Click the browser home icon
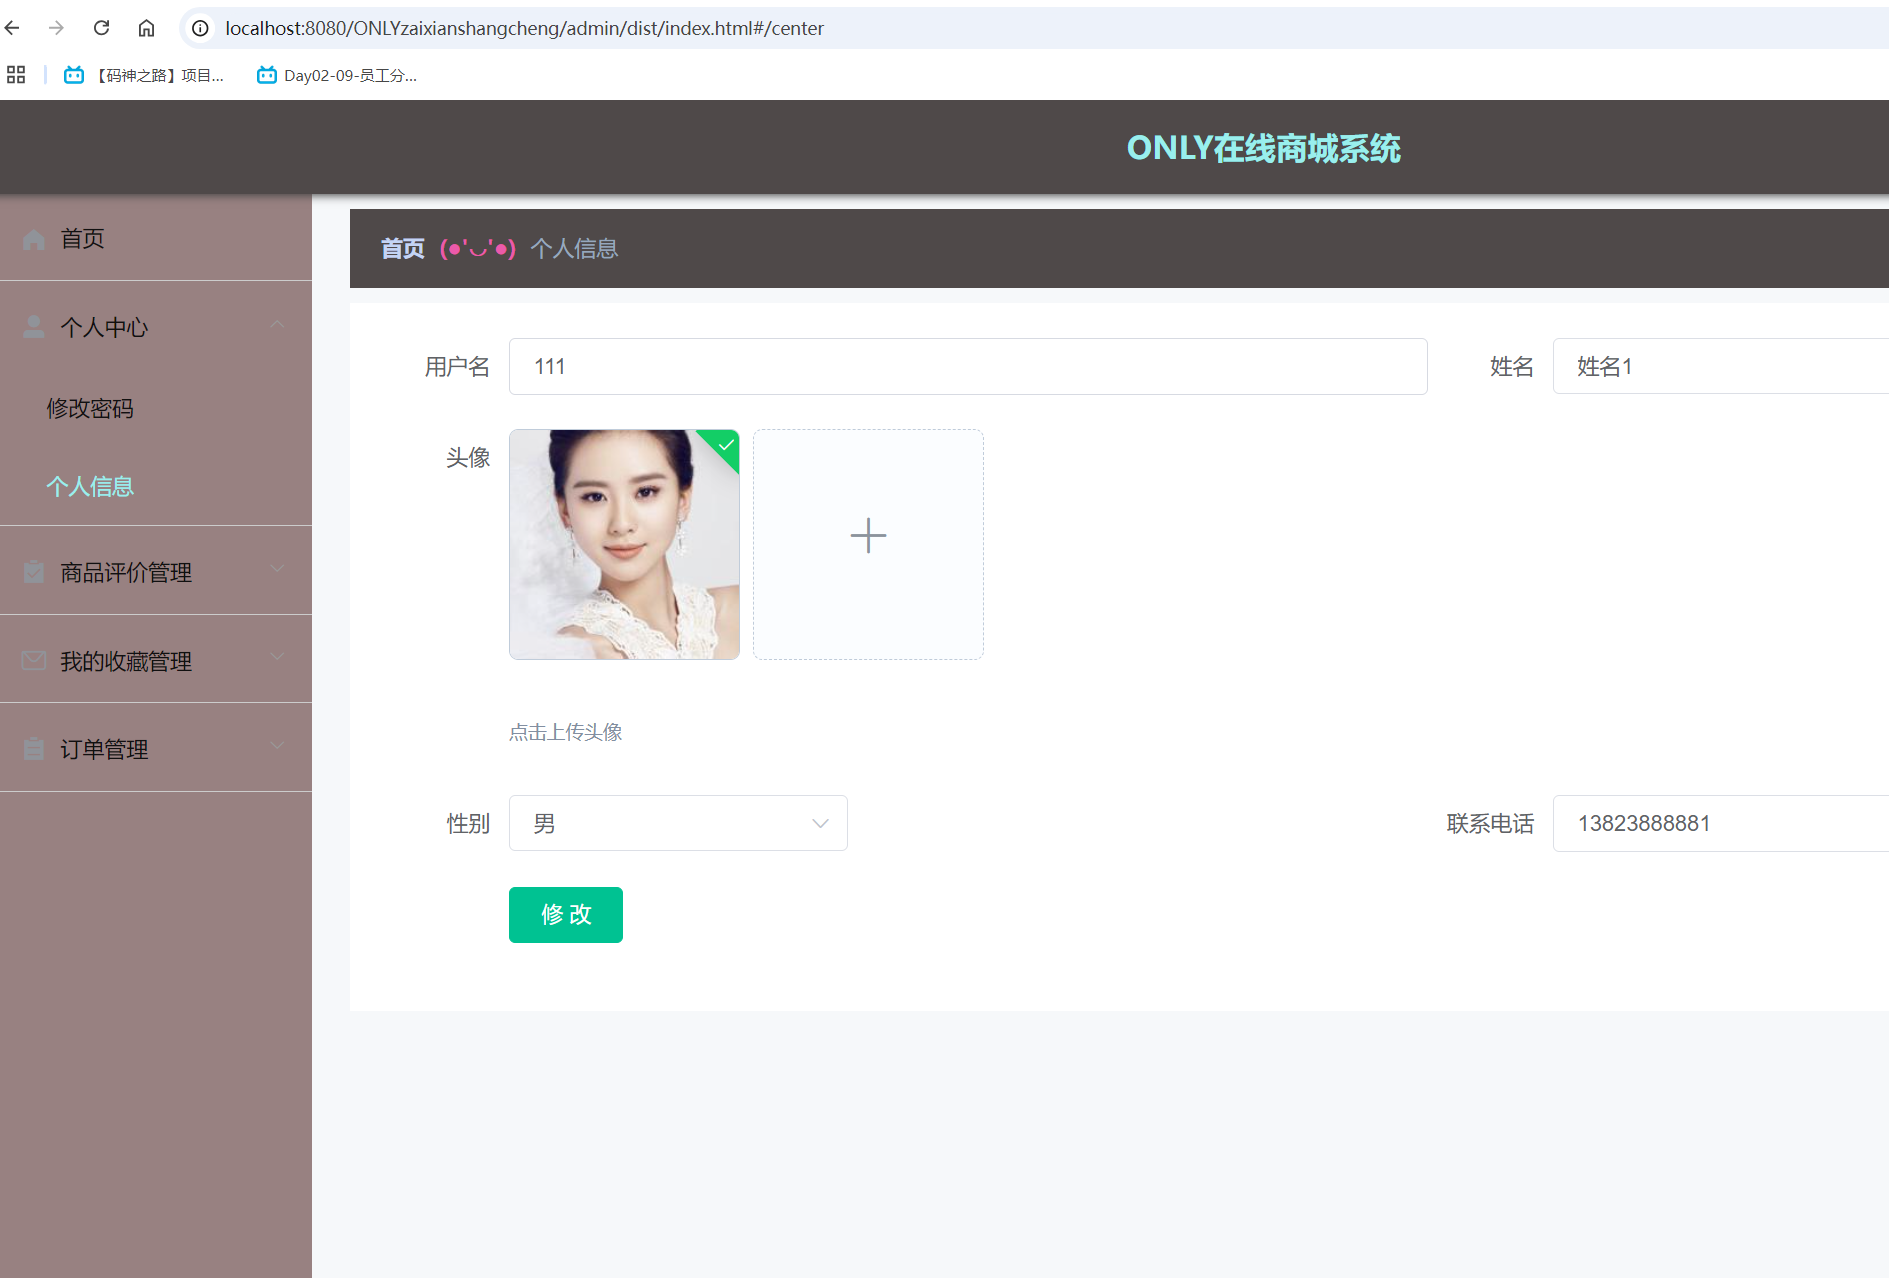The image size is (1889, 1278). click(x=146, y=28)
